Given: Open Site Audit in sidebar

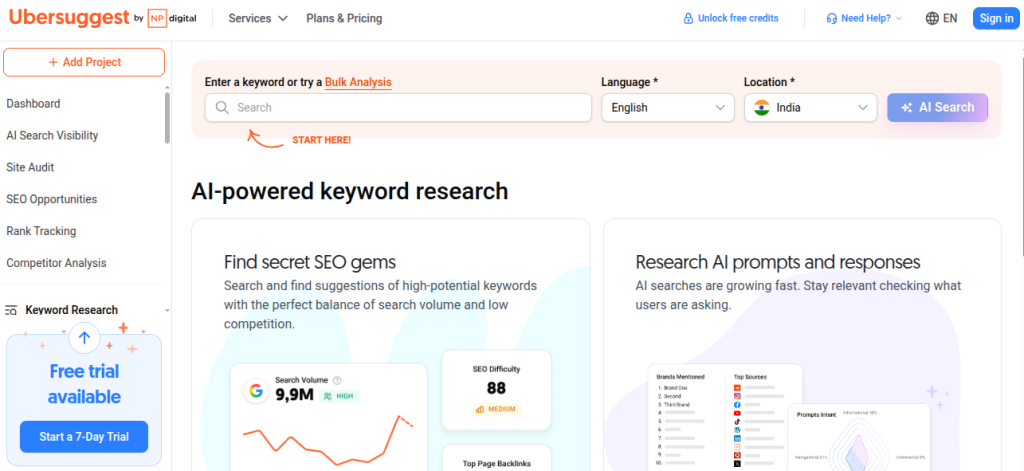Looking at the screenshot, I should 30,167.
